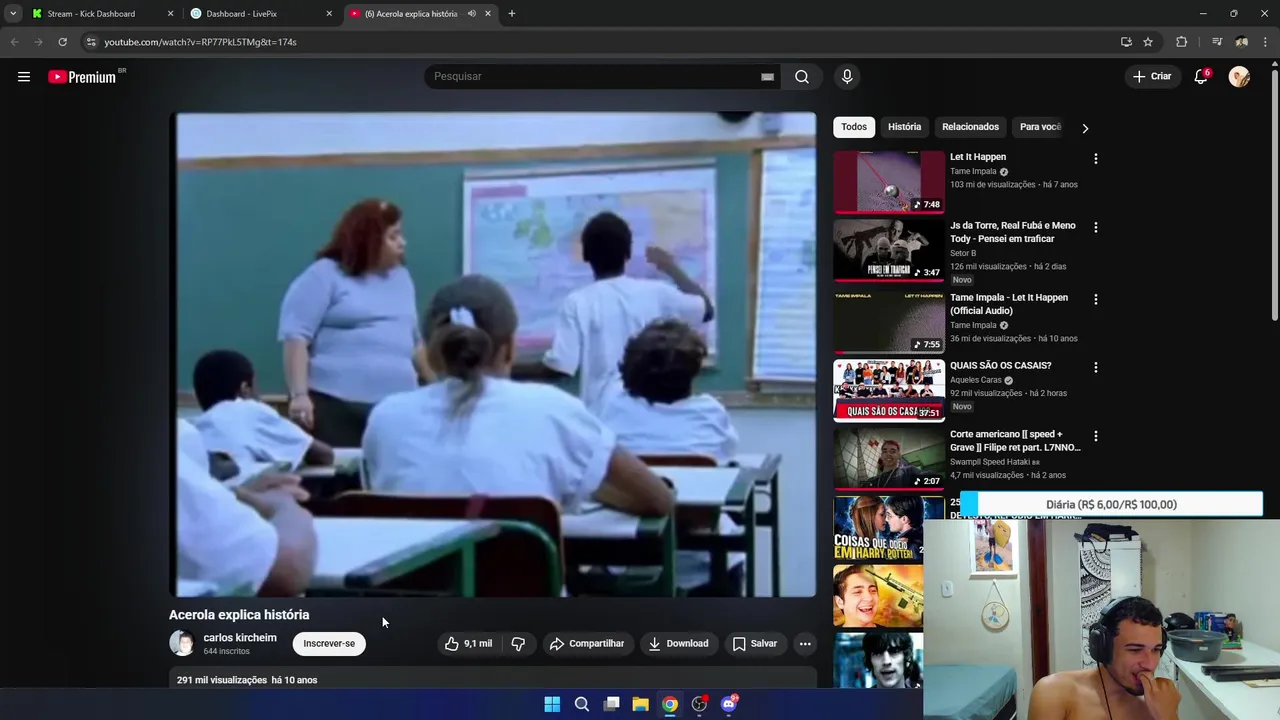Select the Para você filter chip
This screenshot has height=720, width=1280.
pos(1040,127)
